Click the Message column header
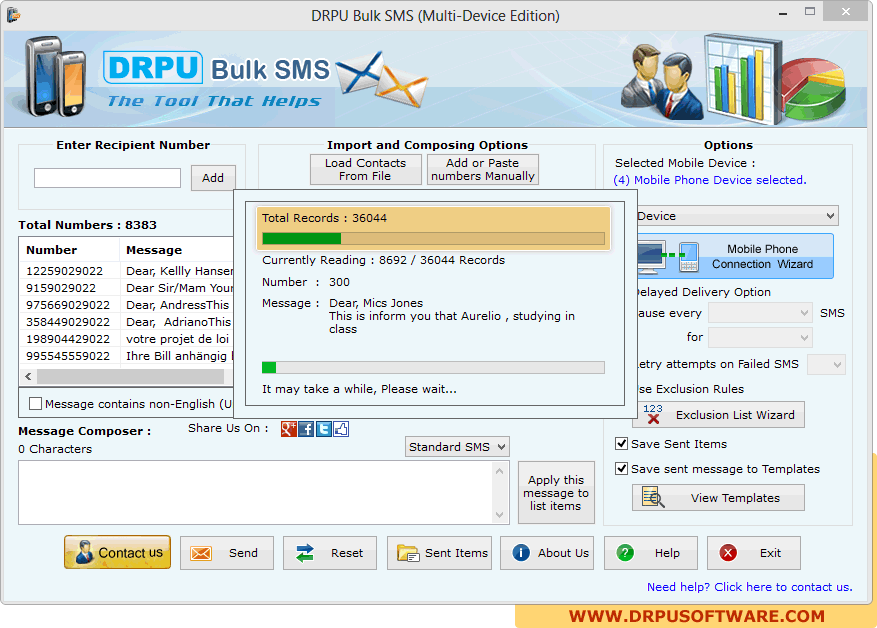Viewport: 877px width, 628px height. 176,250
